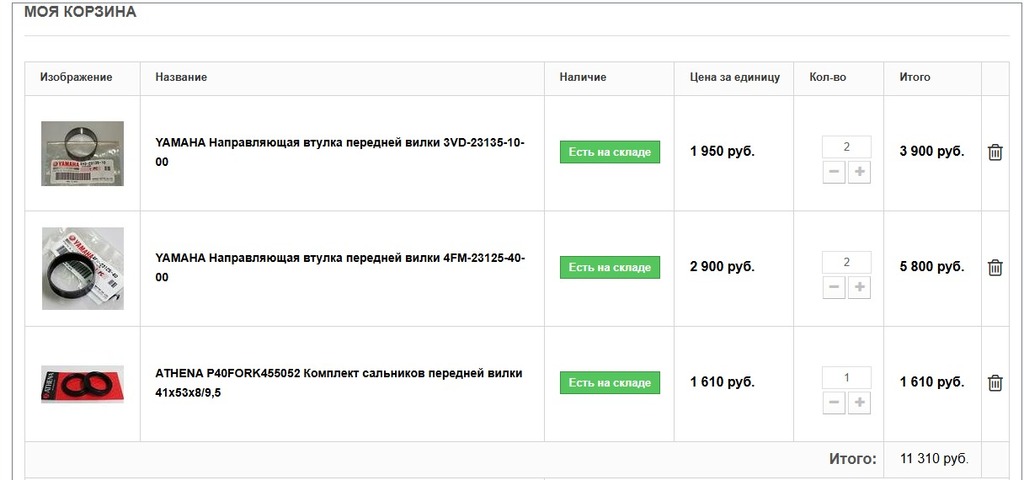Focus quantity field for 4FM-23125-40-00 bushing

[846, 262]
